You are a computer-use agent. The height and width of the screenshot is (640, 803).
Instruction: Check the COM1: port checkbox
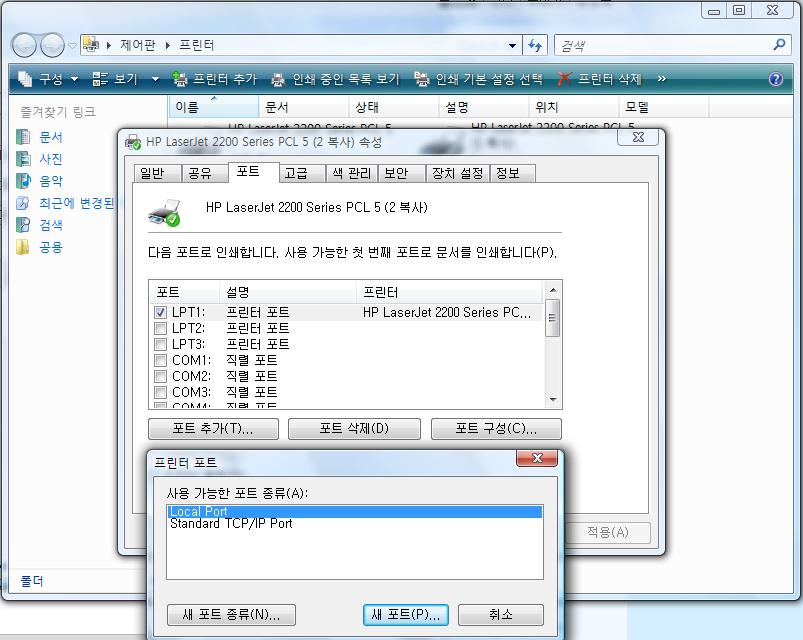click(160, 360)
